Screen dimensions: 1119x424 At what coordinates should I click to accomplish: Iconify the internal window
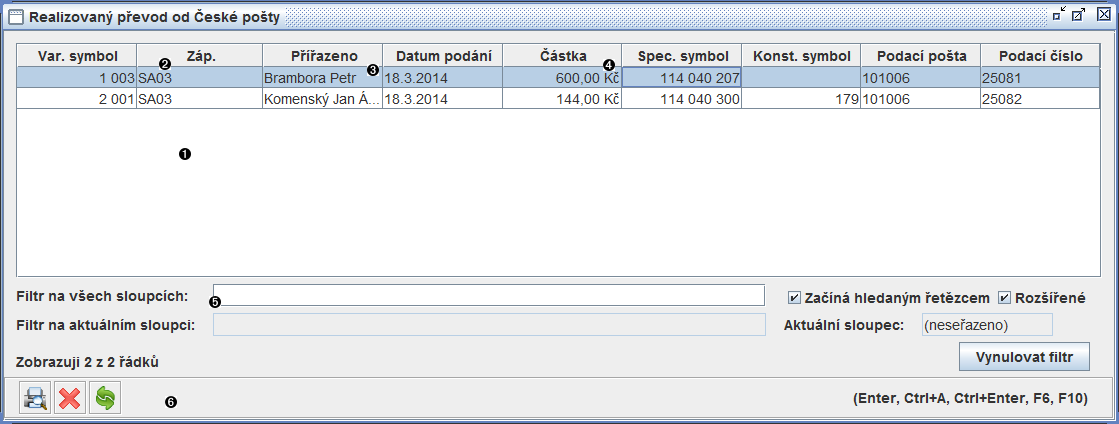click(x=1058, y=16)
